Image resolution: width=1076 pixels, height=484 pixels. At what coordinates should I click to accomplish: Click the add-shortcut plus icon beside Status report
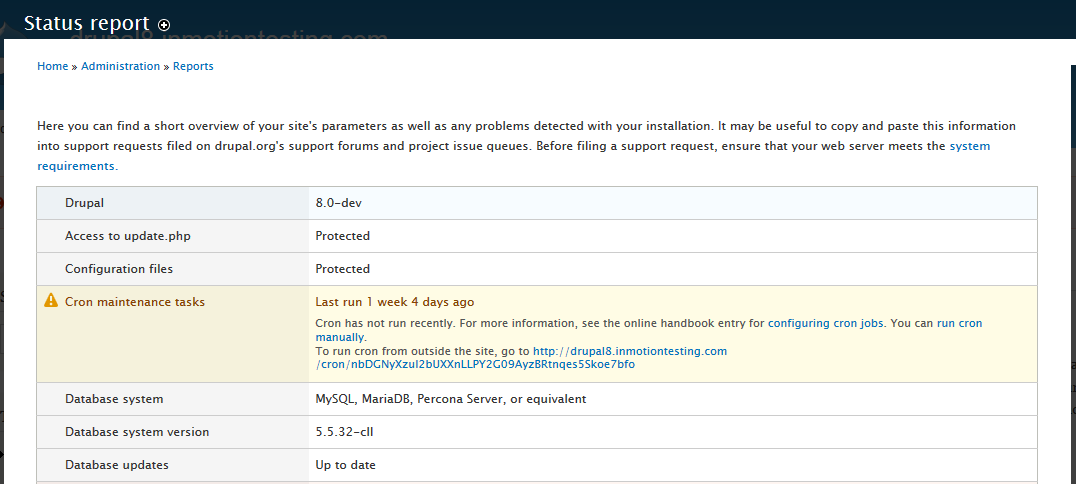165,25
